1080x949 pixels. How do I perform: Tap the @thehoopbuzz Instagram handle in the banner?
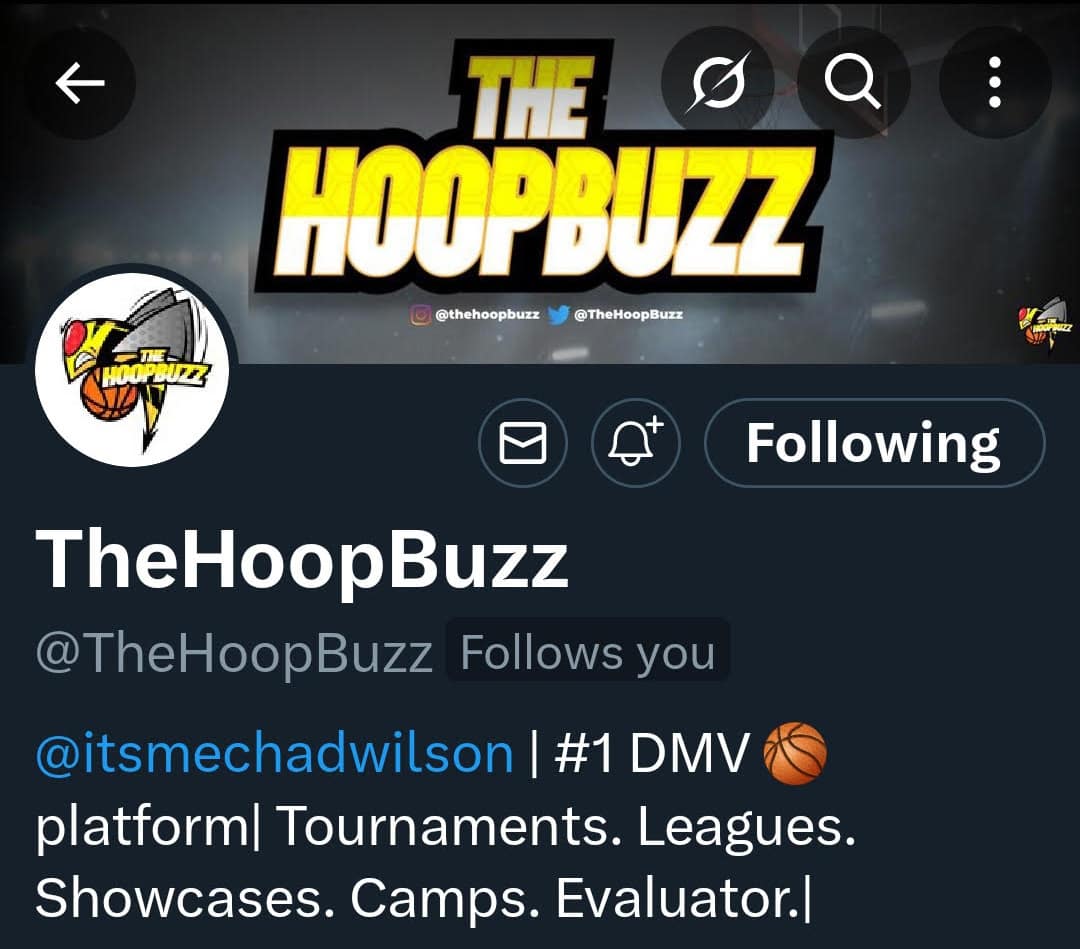pyautogui.click(x=487, y=314)
